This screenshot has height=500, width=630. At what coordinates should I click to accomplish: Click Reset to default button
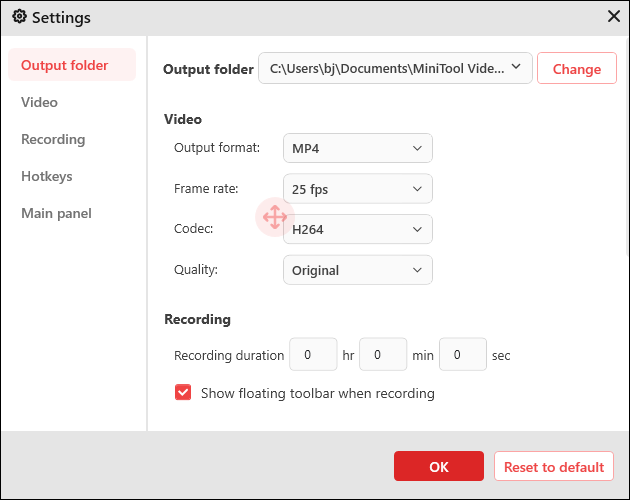(x=554, y=467)
